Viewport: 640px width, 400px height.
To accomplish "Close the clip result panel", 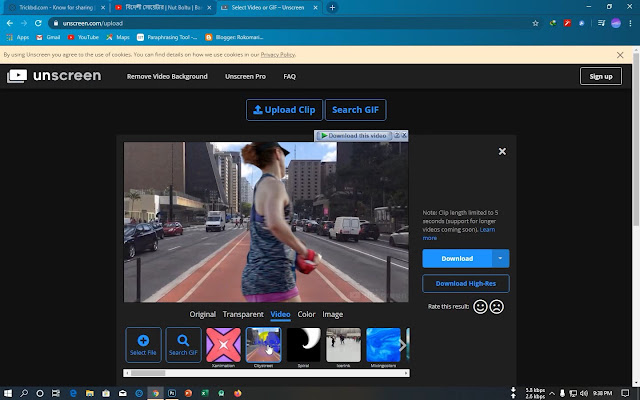I will pos(502,151).
